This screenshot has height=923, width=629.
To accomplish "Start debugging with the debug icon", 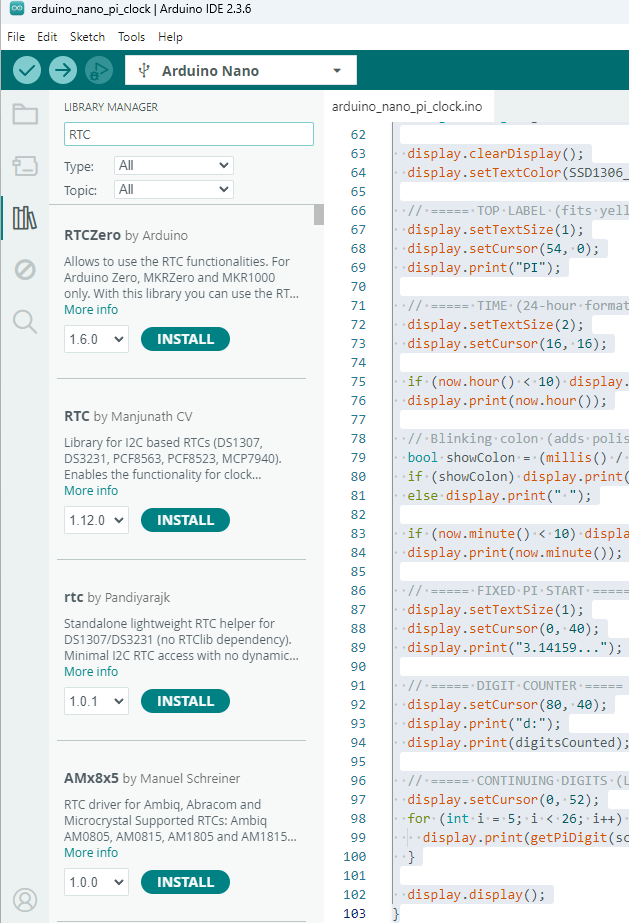I will [x=99, y=71].
